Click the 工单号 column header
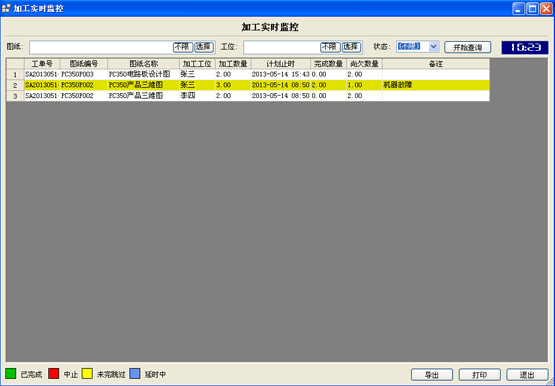 (x=42, y=64)
